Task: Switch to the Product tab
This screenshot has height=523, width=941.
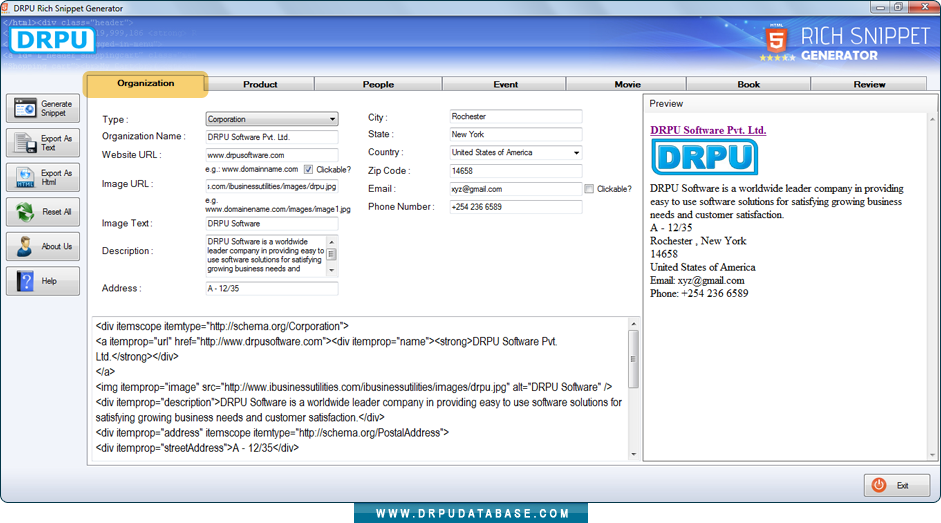Action: [x=260, y=84]
